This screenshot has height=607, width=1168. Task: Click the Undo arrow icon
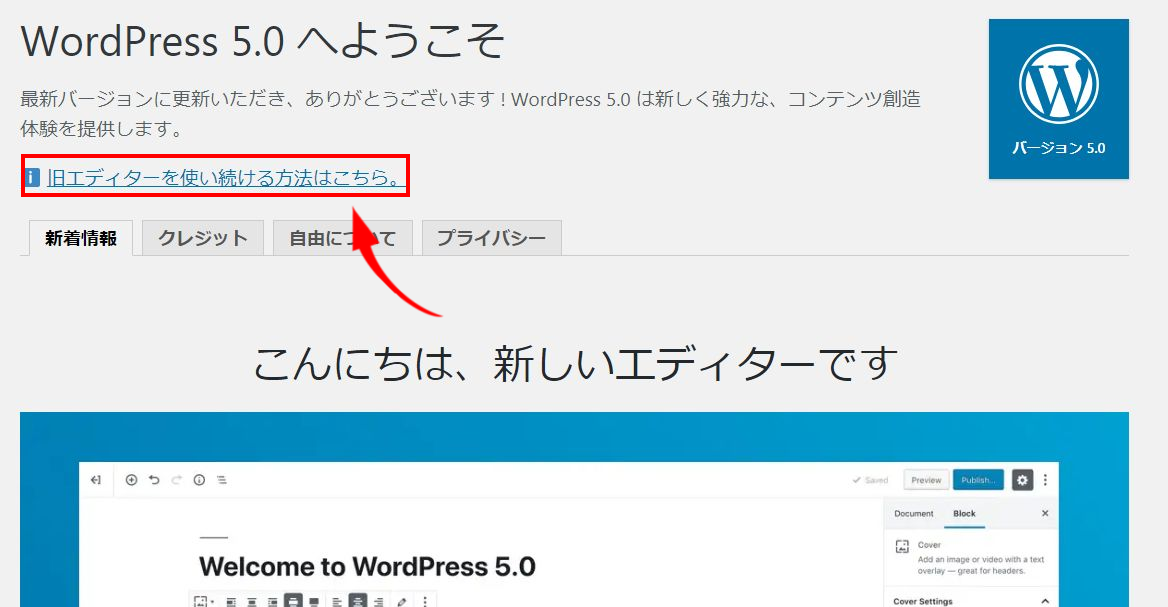pos(154,480)
